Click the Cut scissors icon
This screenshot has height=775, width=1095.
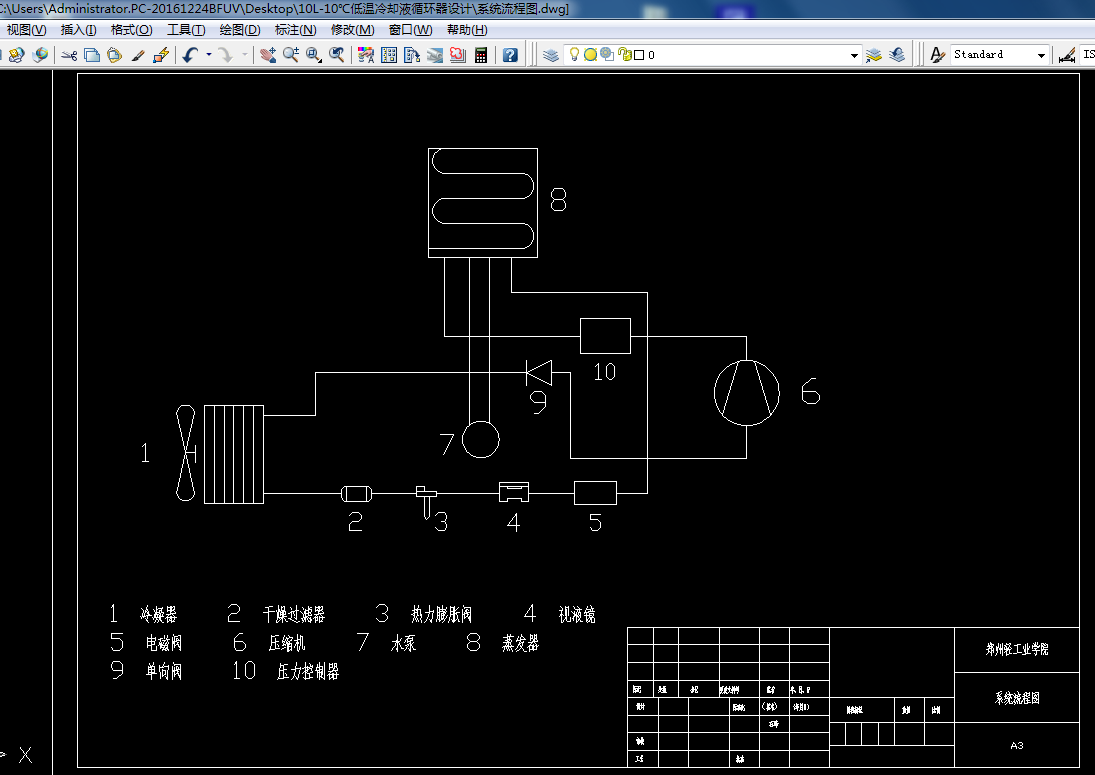click(x=69, y=55)
